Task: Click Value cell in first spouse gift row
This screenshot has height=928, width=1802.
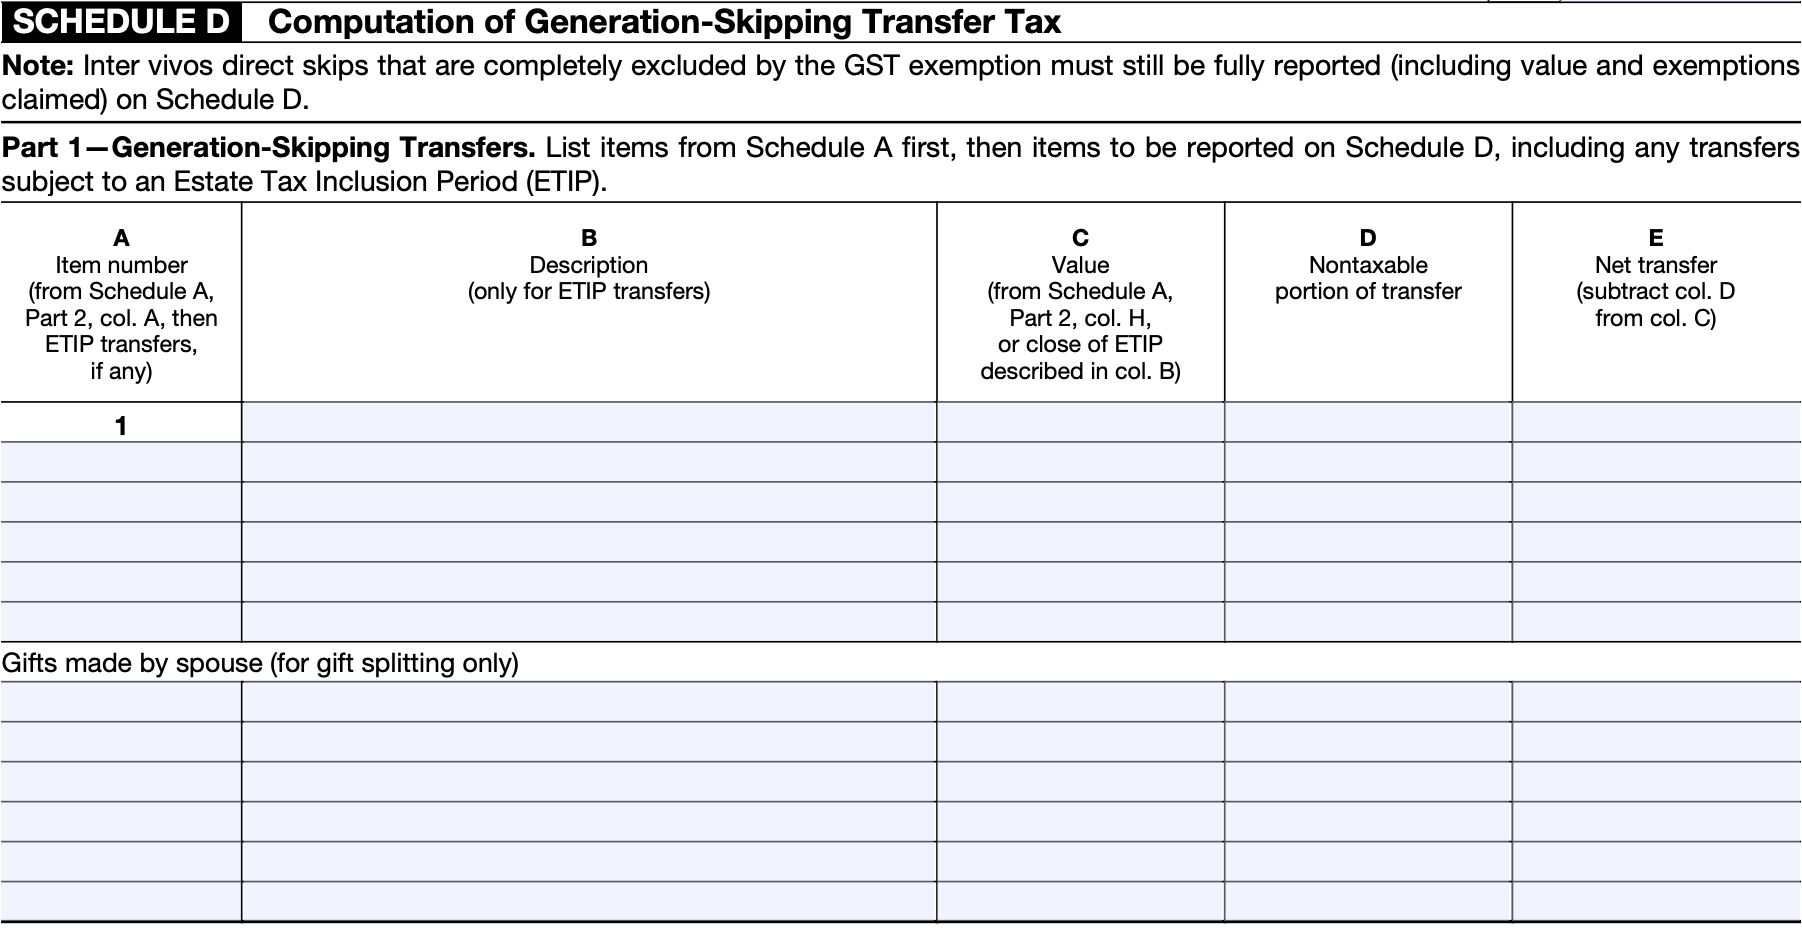Action: 1080,702
